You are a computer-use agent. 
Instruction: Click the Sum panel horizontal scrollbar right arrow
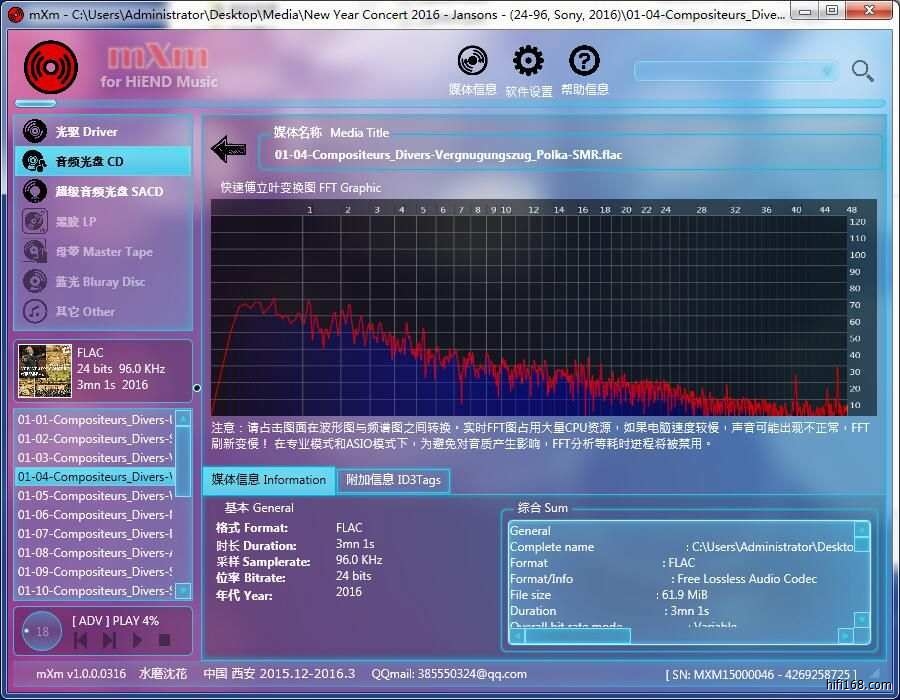(844, 636)
